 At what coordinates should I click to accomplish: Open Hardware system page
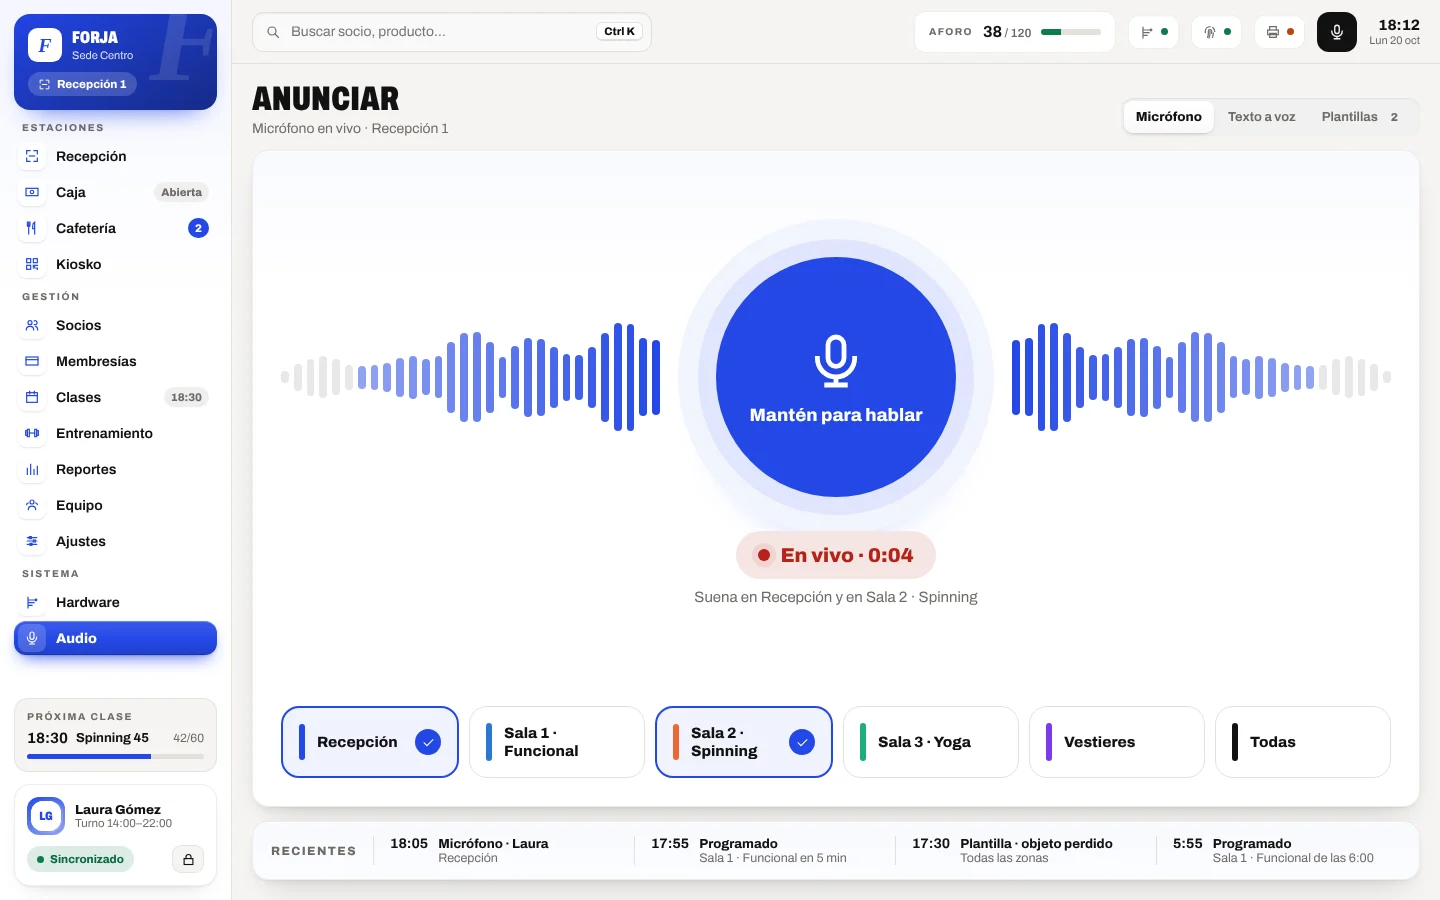115,602
